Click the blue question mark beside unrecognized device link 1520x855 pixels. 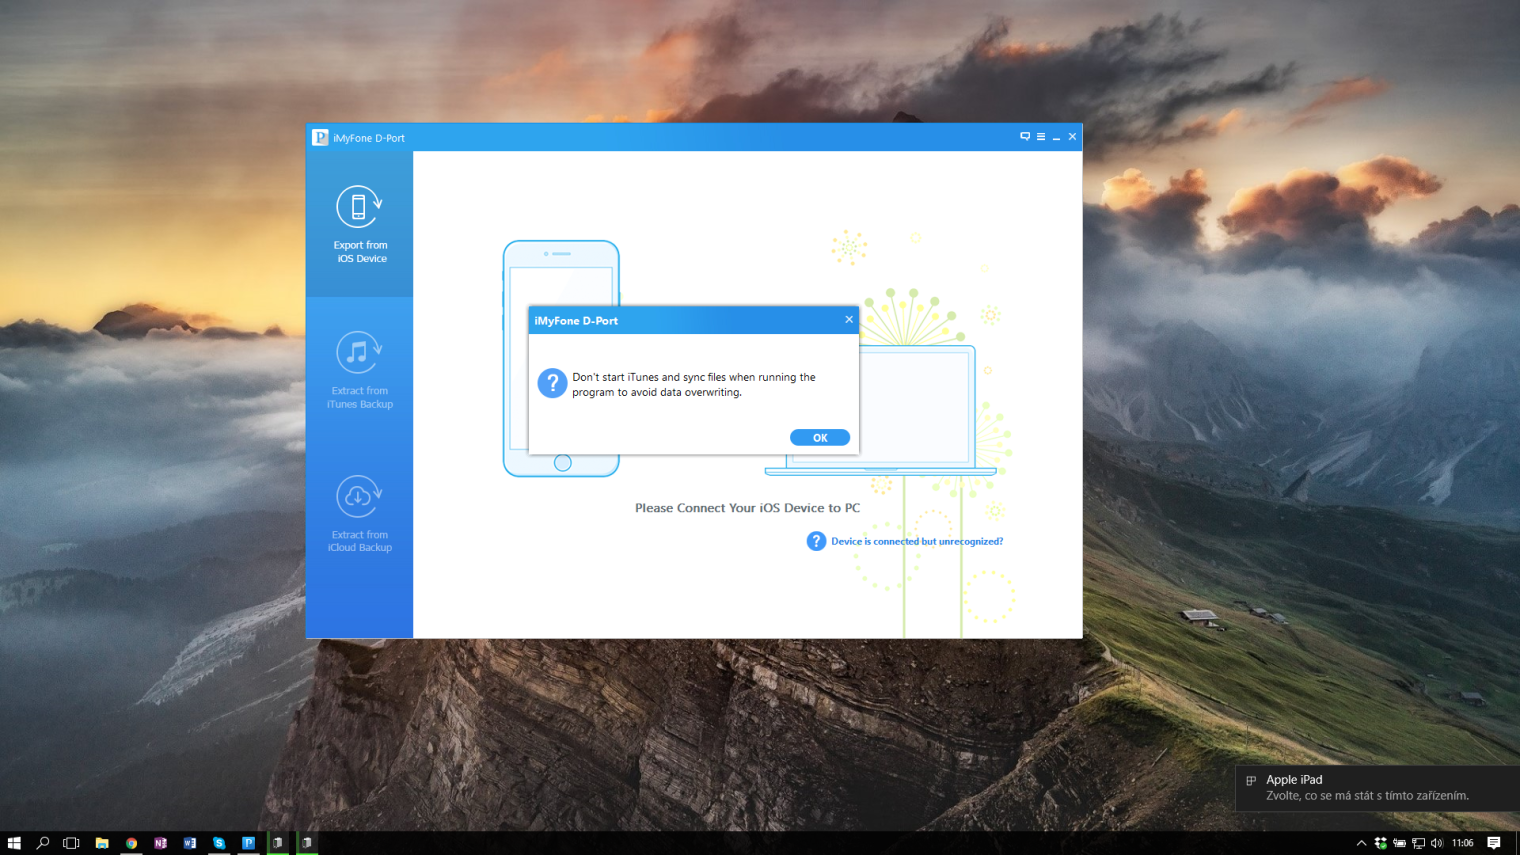[816, 541]
